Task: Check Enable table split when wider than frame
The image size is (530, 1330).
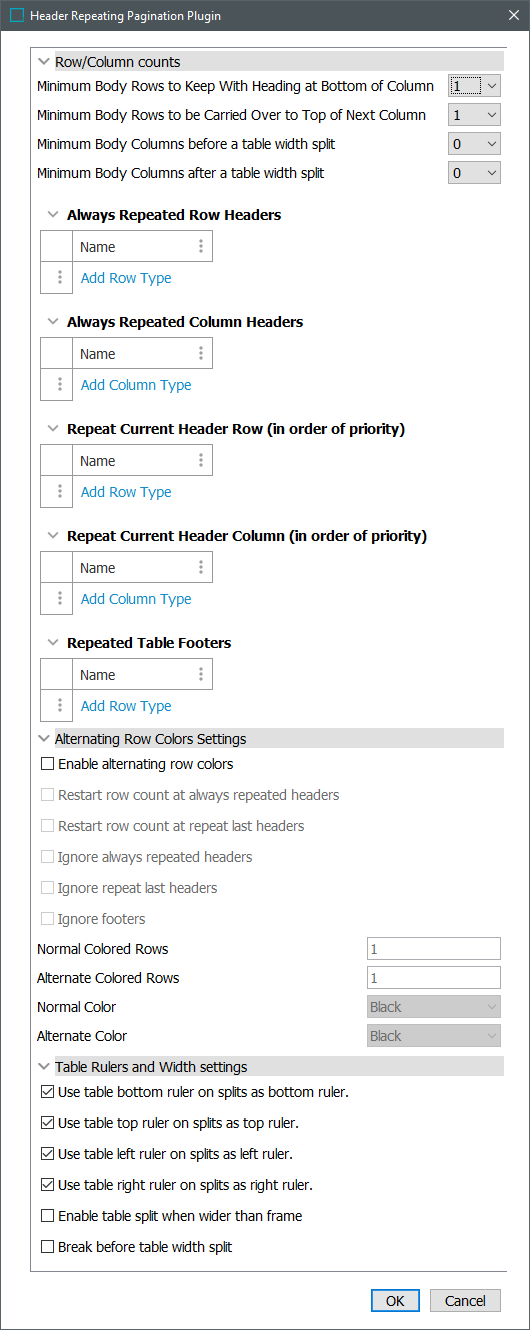Action: pyautogui.click(x=47, y=1216)
